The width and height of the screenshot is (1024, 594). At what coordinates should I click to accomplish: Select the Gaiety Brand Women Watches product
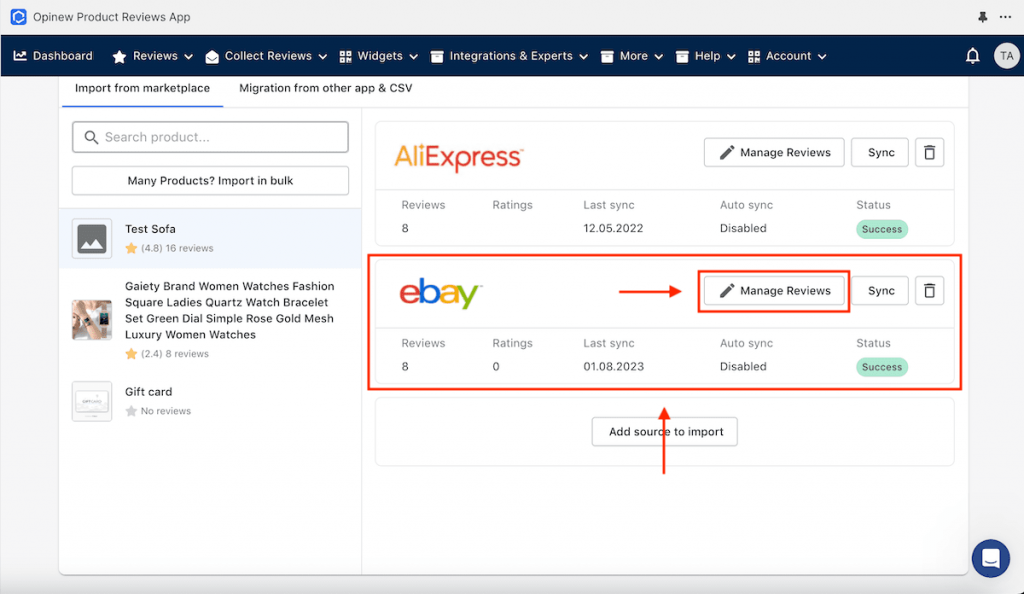click(x=210, y=320)
